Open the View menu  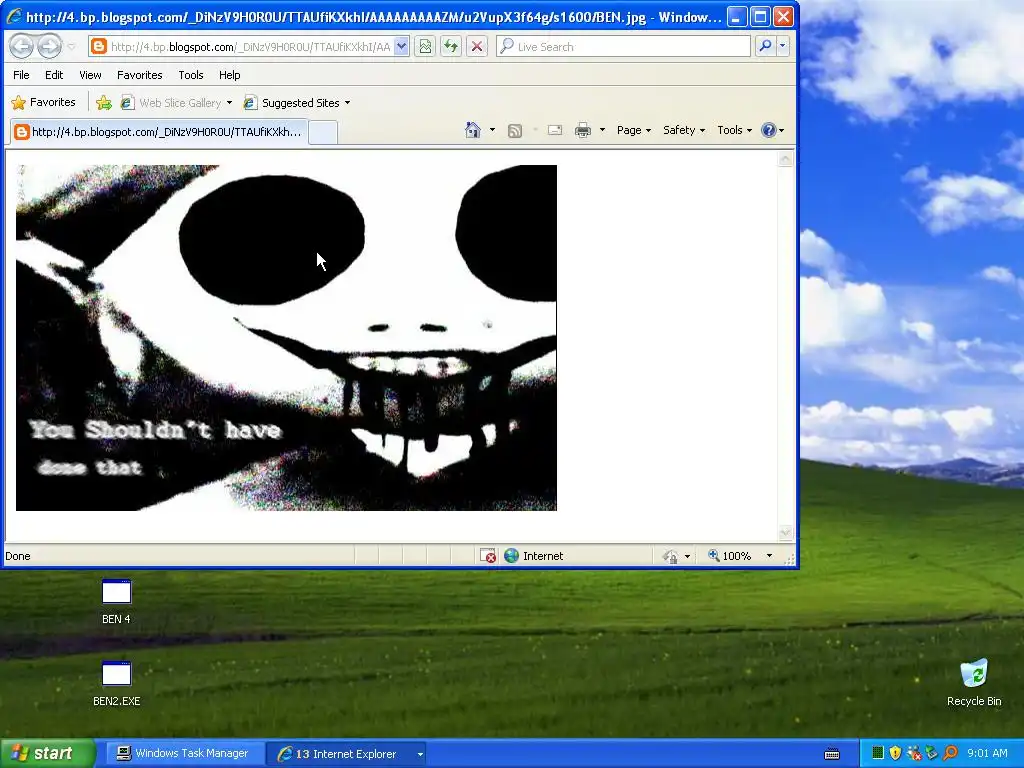(90, 75)
